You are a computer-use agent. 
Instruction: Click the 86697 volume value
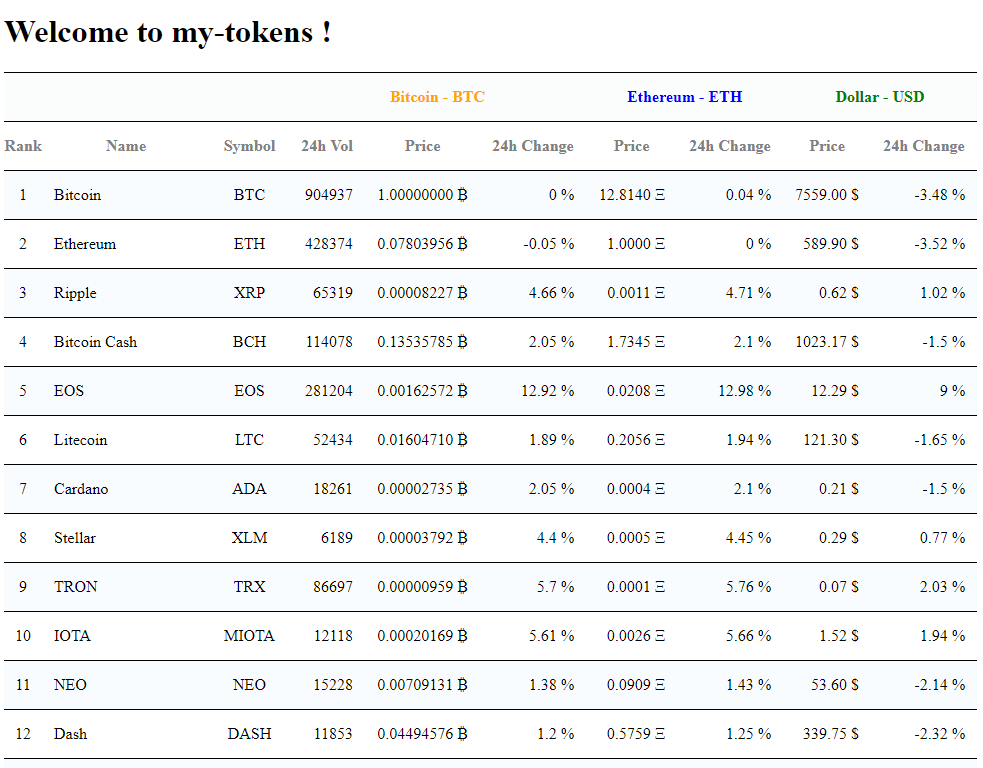point(333,586)
